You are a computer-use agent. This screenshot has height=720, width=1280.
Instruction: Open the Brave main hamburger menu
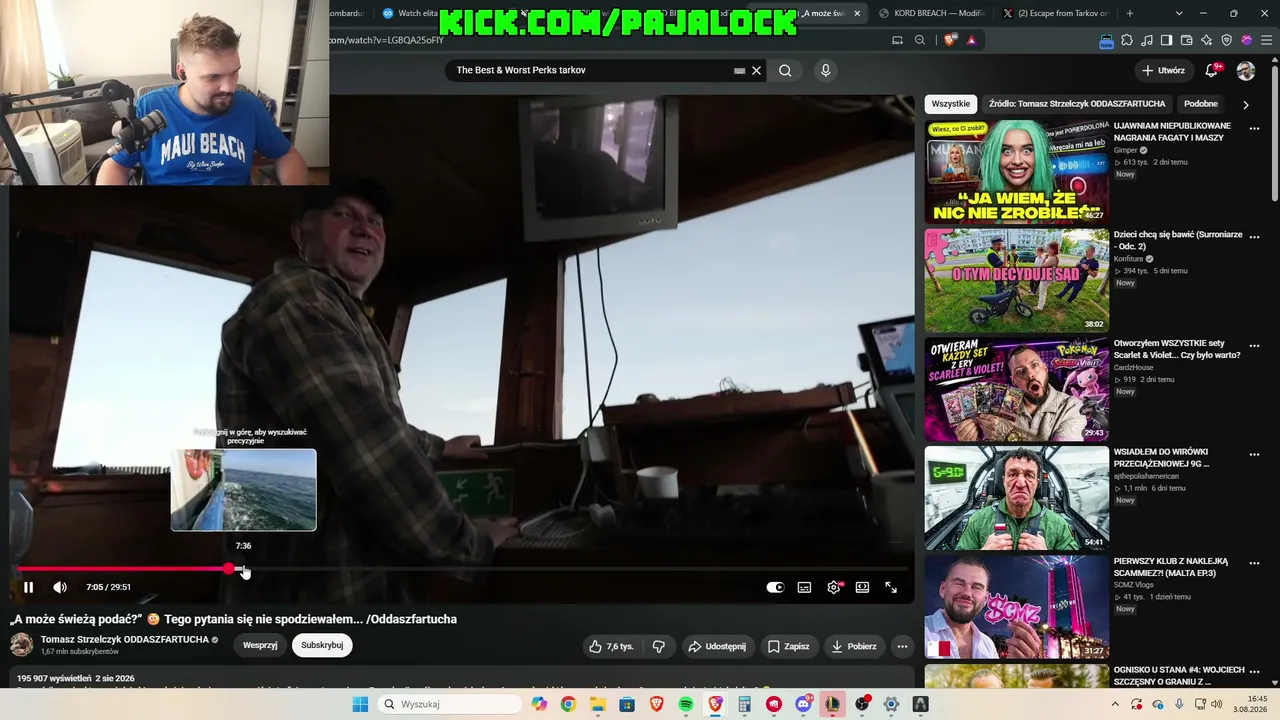pyautogui.click(x=1266, y=40)
